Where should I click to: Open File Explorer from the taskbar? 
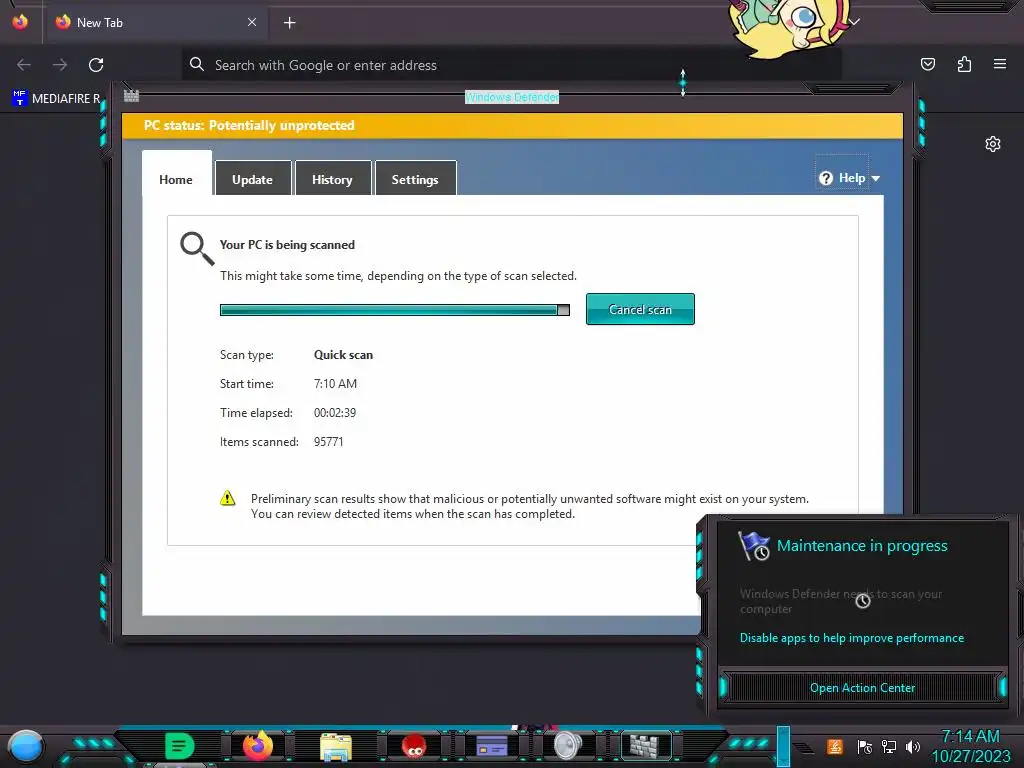(336, 746)
